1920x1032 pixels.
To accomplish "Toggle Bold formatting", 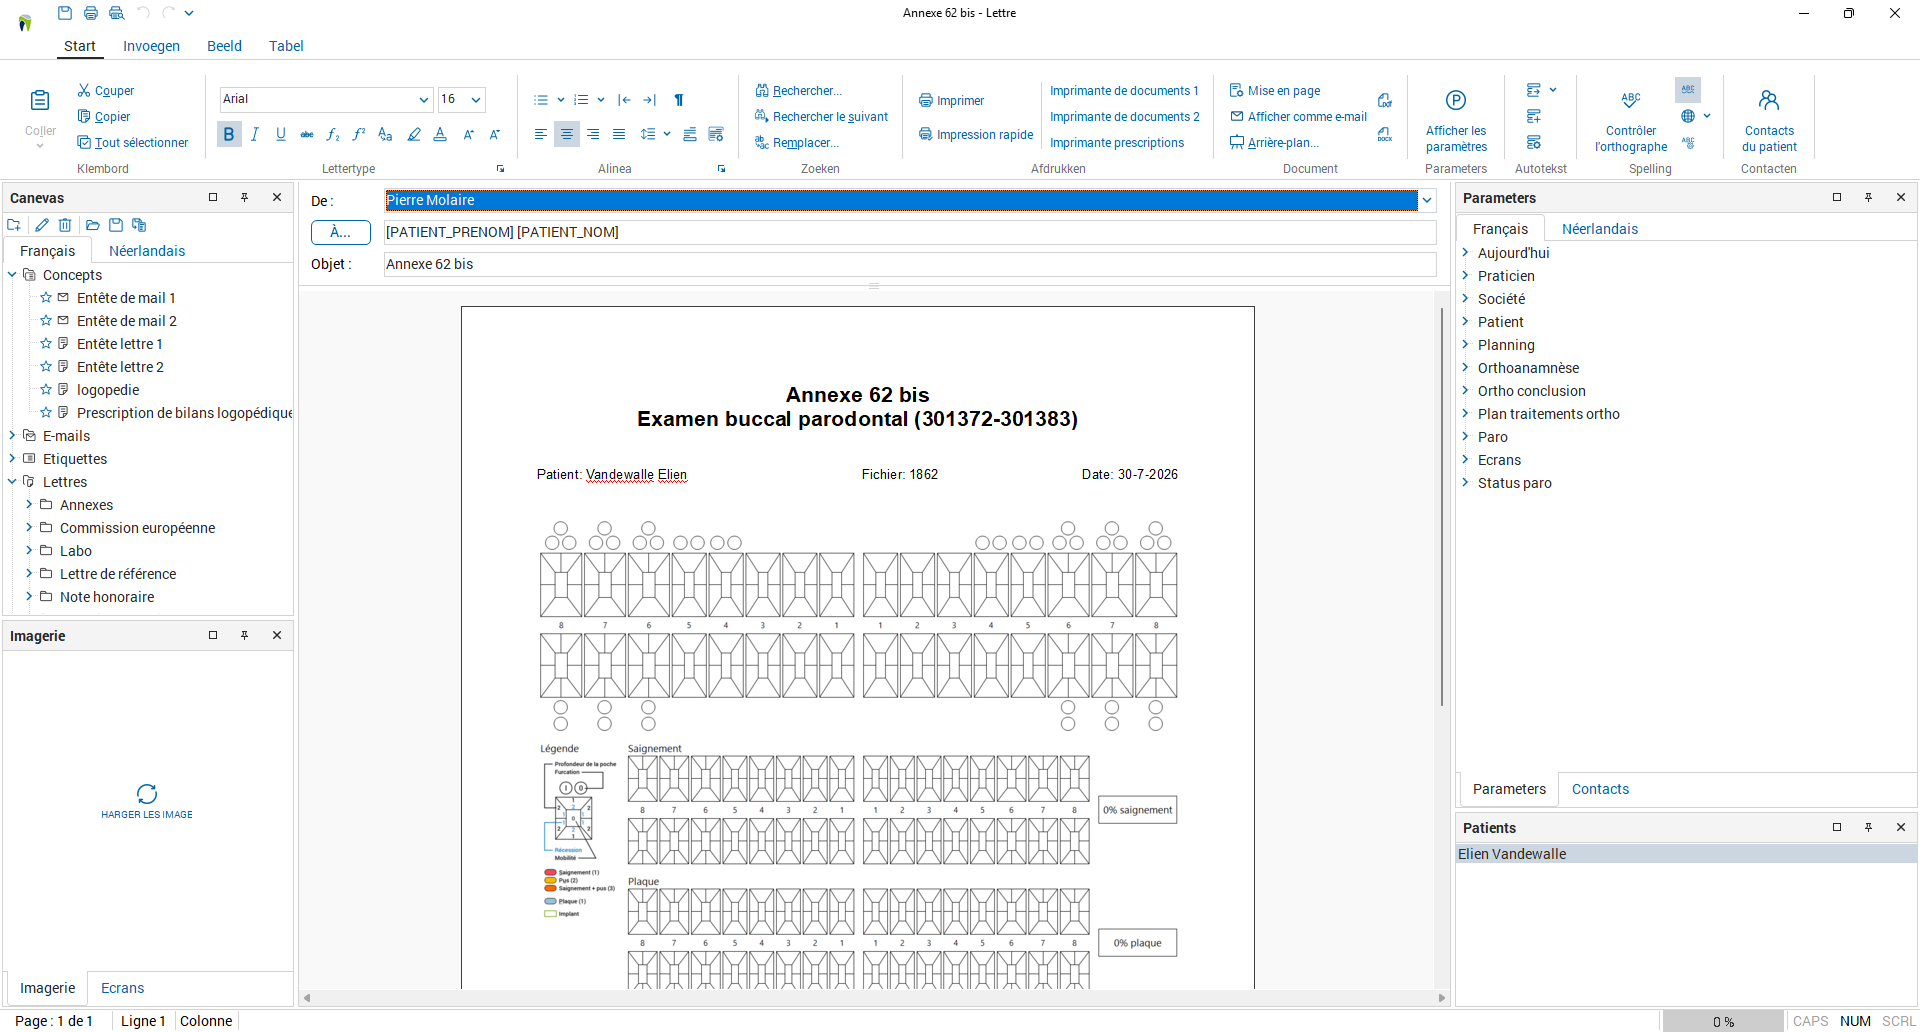I will click(x=229, y=134).
